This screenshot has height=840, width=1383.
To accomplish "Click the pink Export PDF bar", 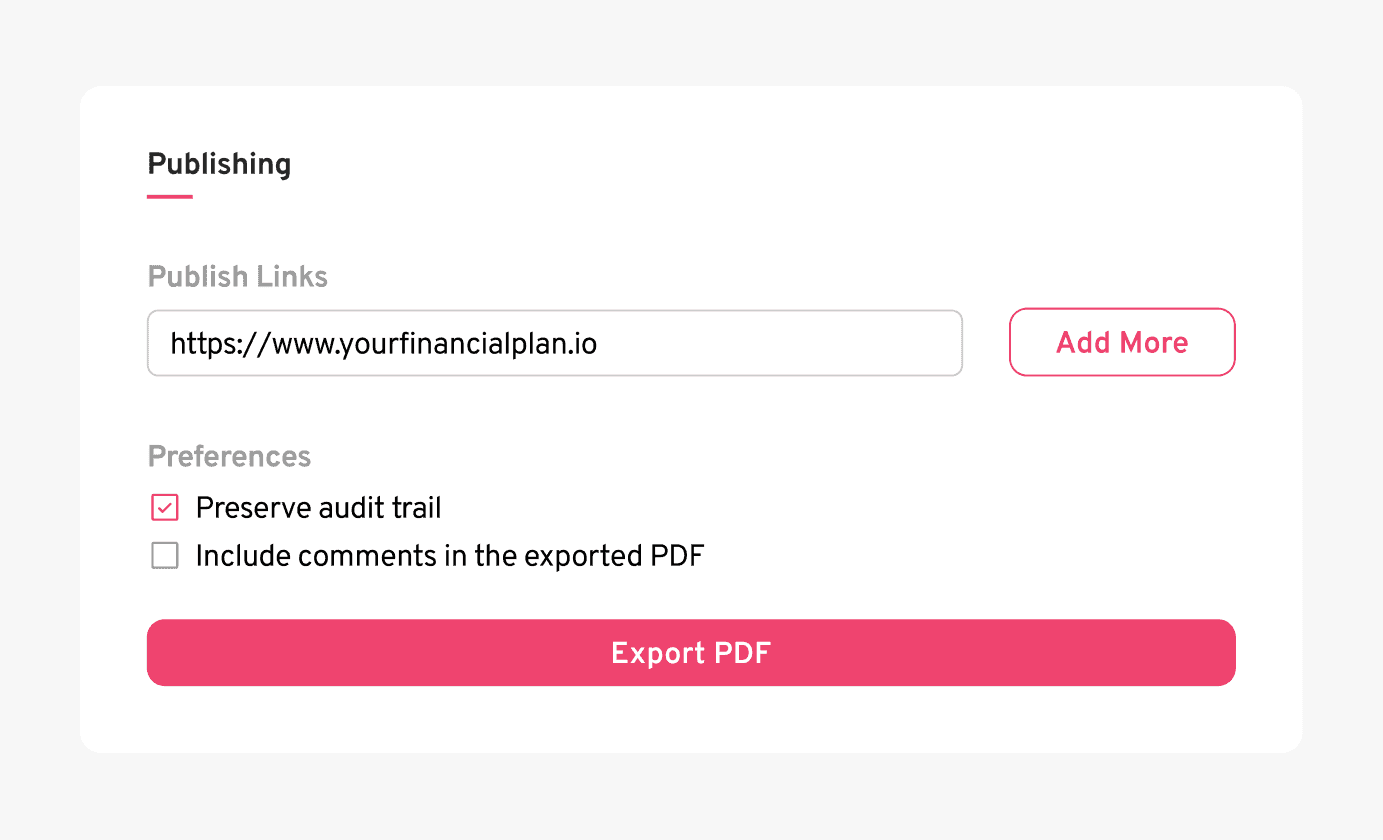I will pos(691,653).
